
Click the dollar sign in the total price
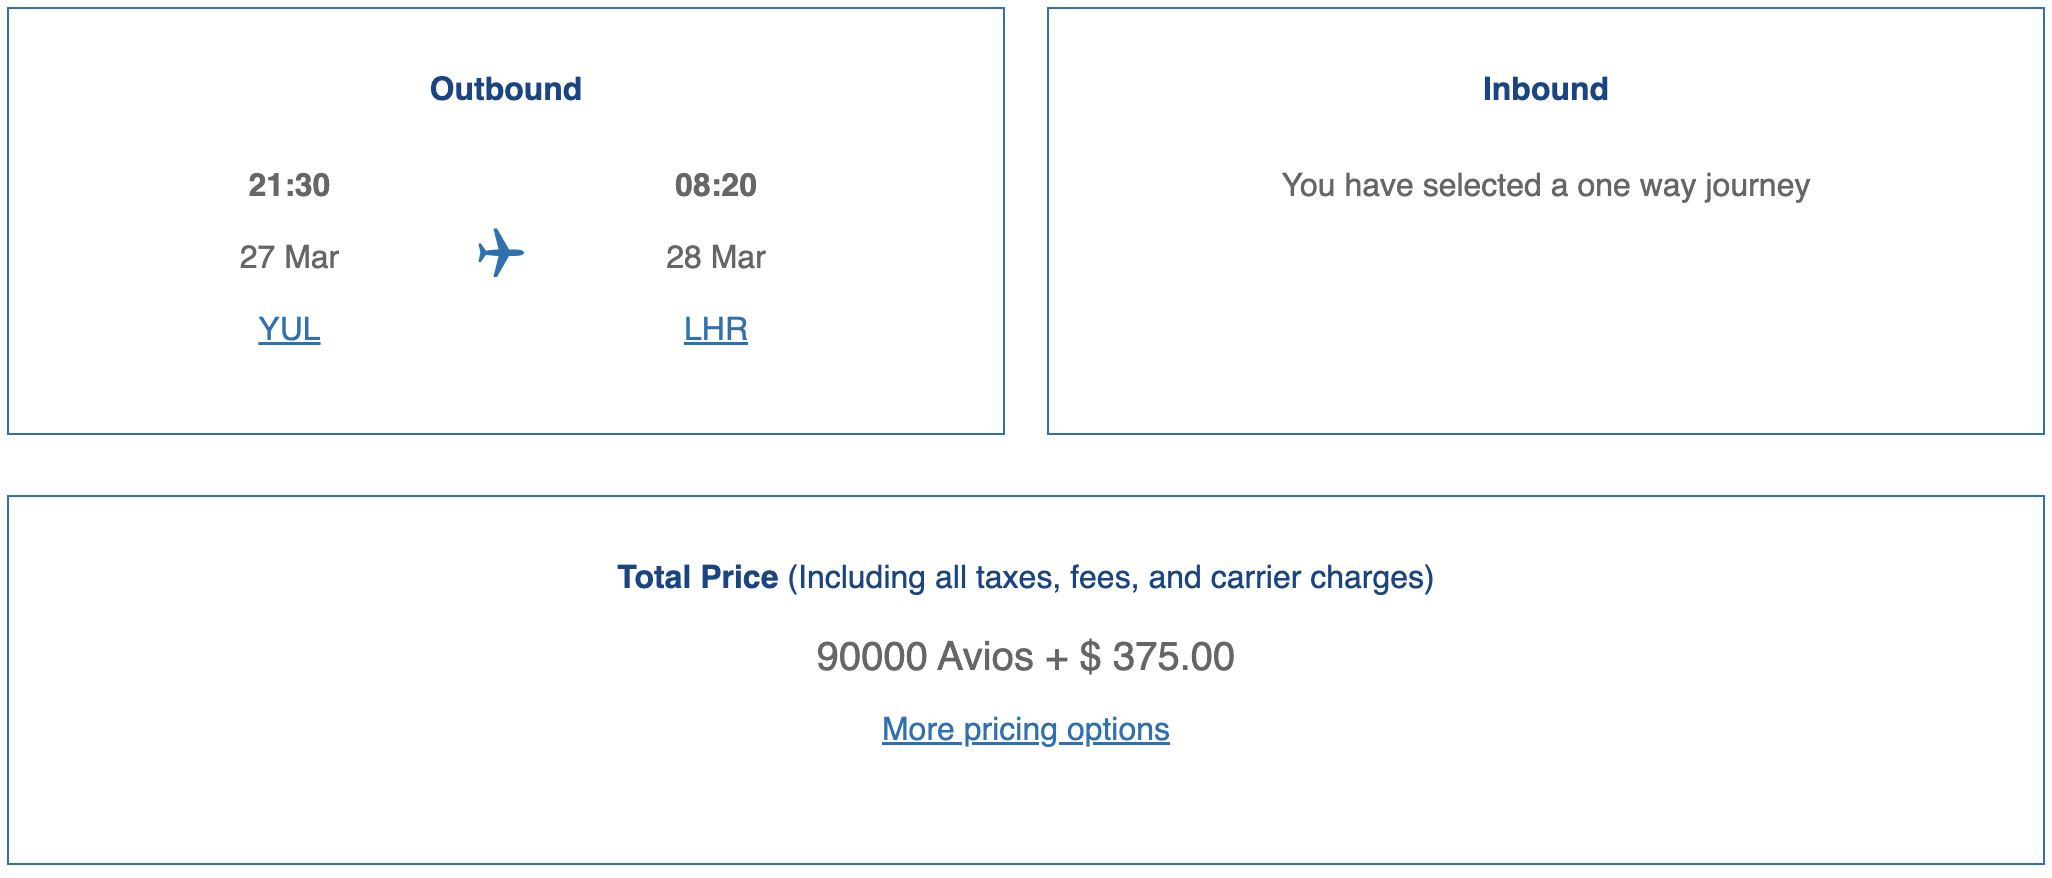click(x=1090, y=657)
